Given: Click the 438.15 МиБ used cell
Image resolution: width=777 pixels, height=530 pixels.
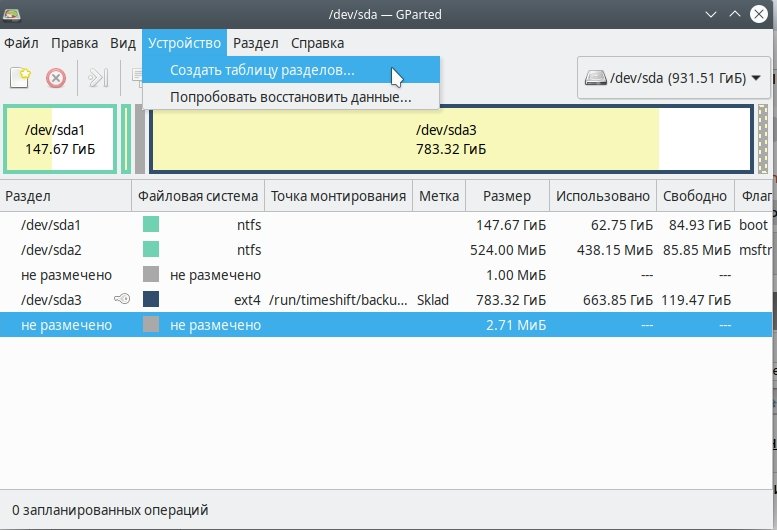Looking at the screenshot, I should point(614,250).
